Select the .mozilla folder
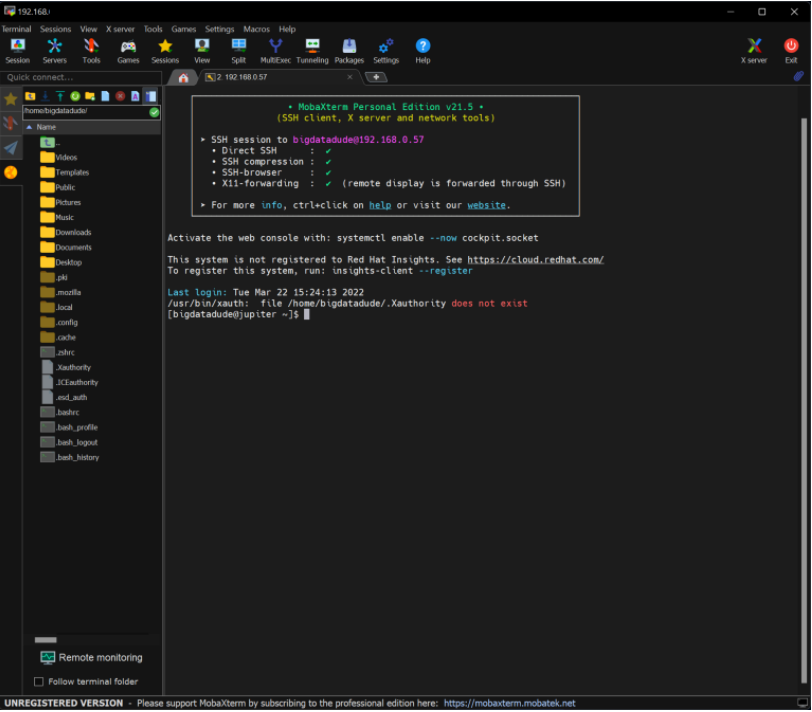The width and height of the screenshot is (812, 712). coord(61,293)
